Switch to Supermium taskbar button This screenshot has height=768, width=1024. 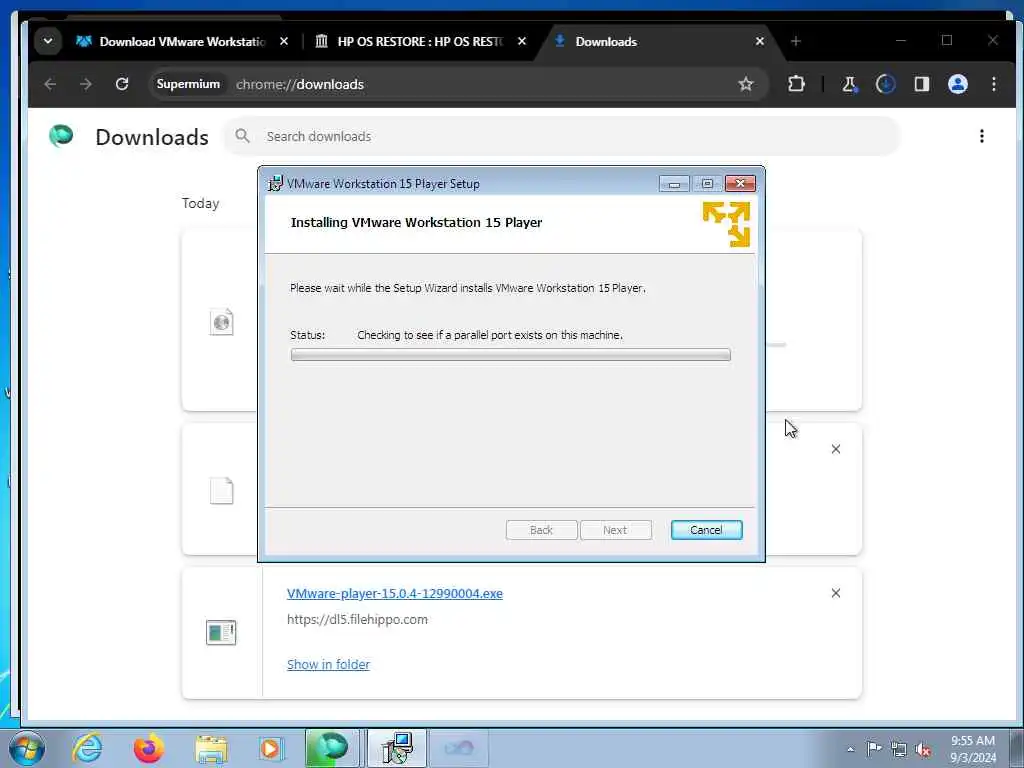click(332, 748)
